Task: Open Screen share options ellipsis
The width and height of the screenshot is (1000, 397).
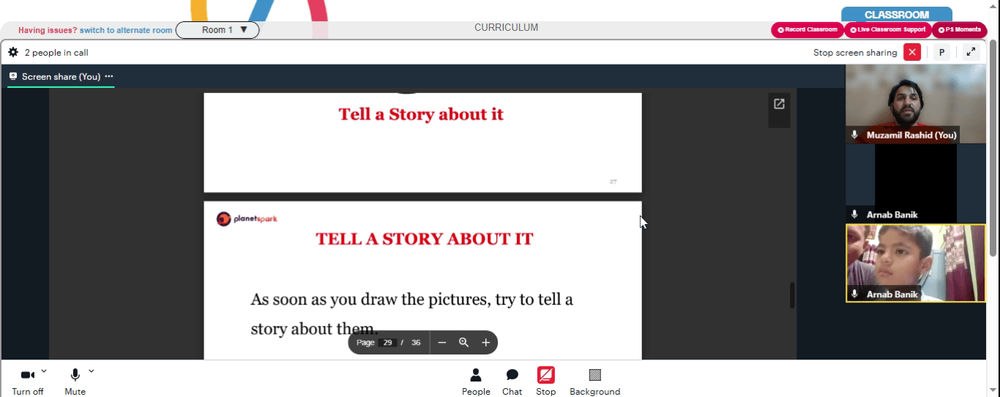Action: [x=109, y=77]
